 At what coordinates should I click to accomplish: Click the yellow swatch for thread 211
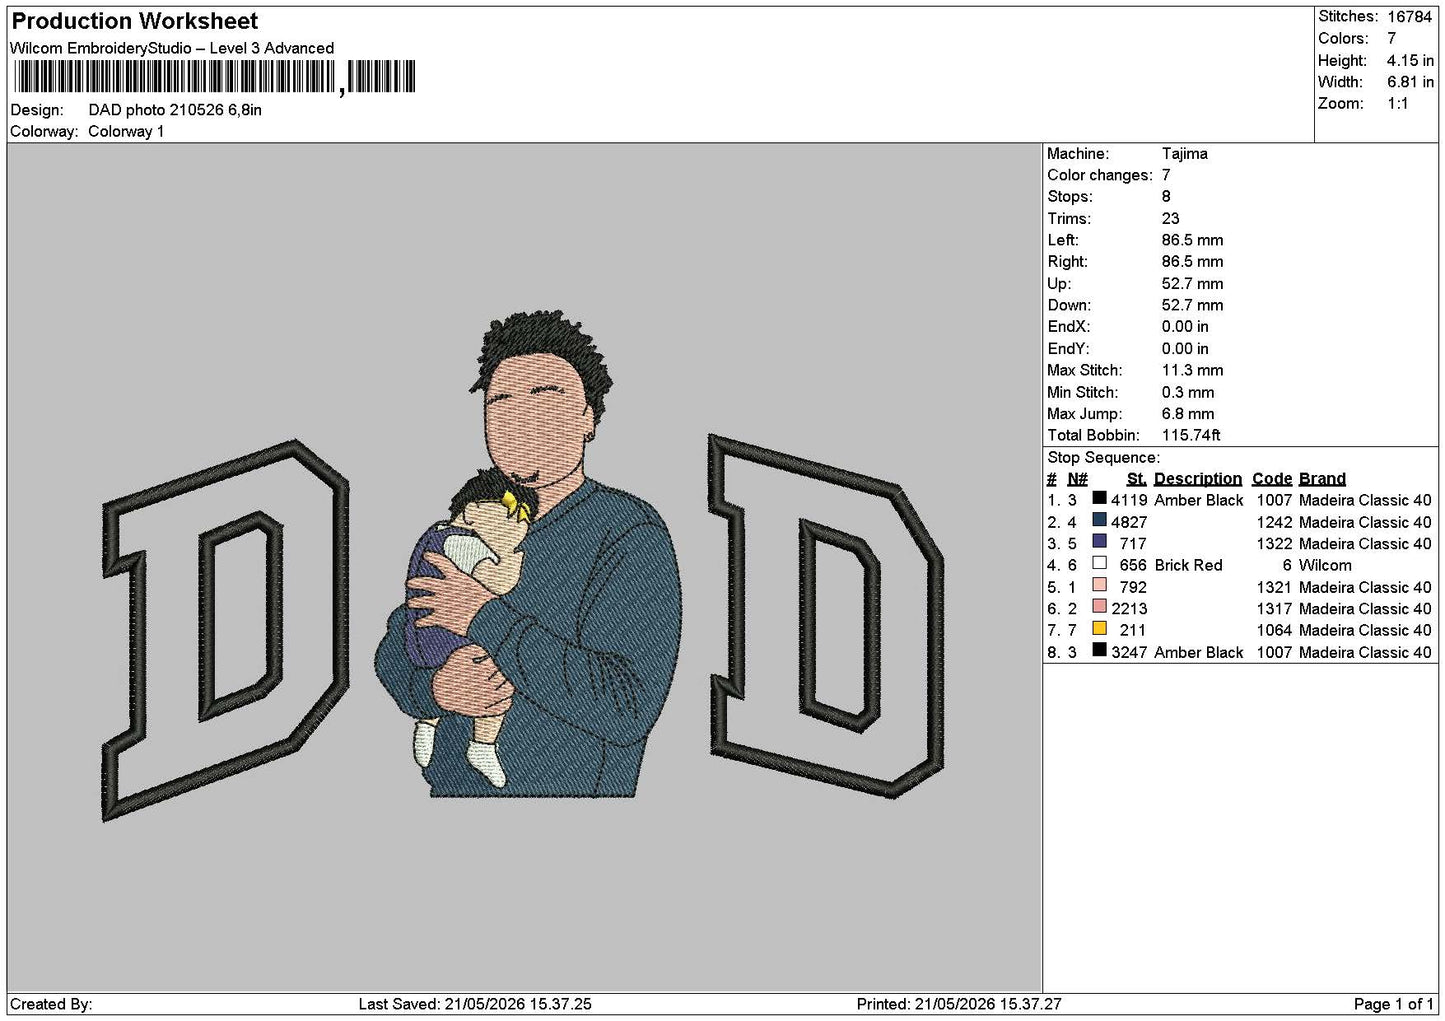[x=1099, y=628]
